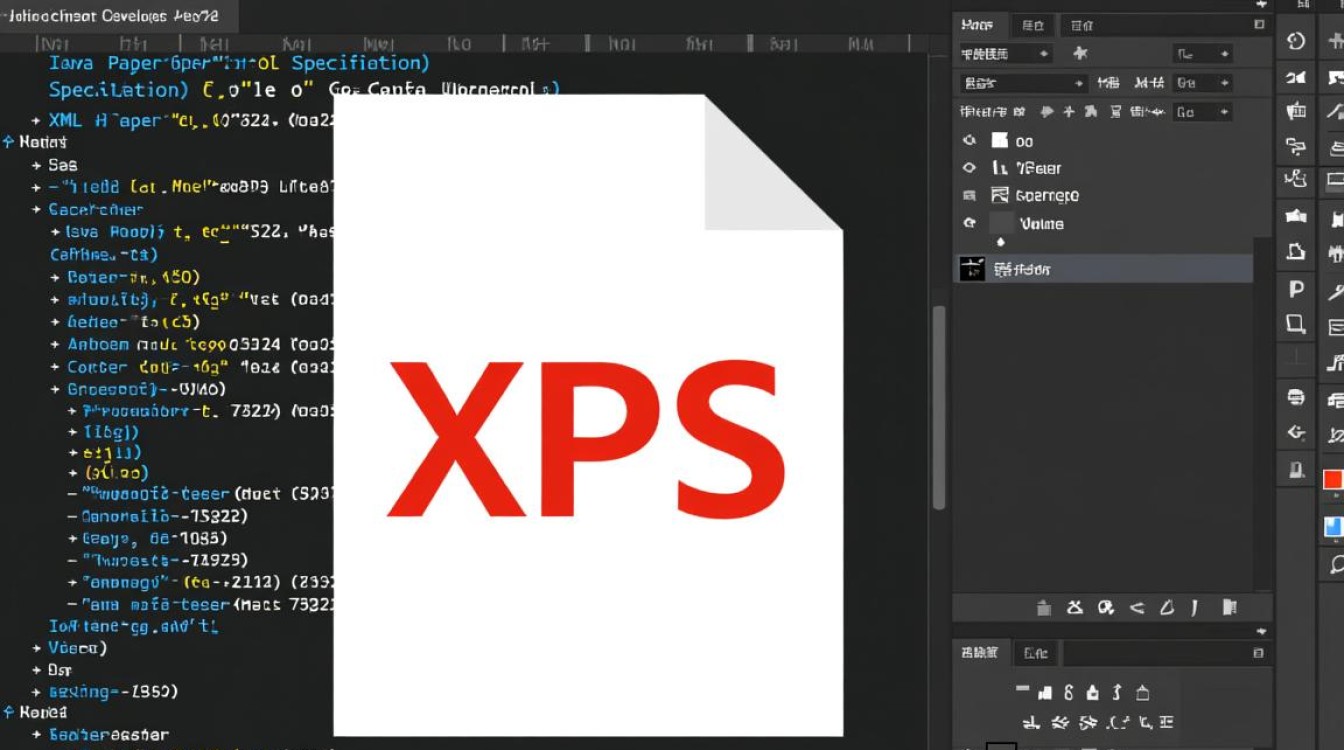
Task: Select the magnifier zoom tool
Action: [1336, 565]
